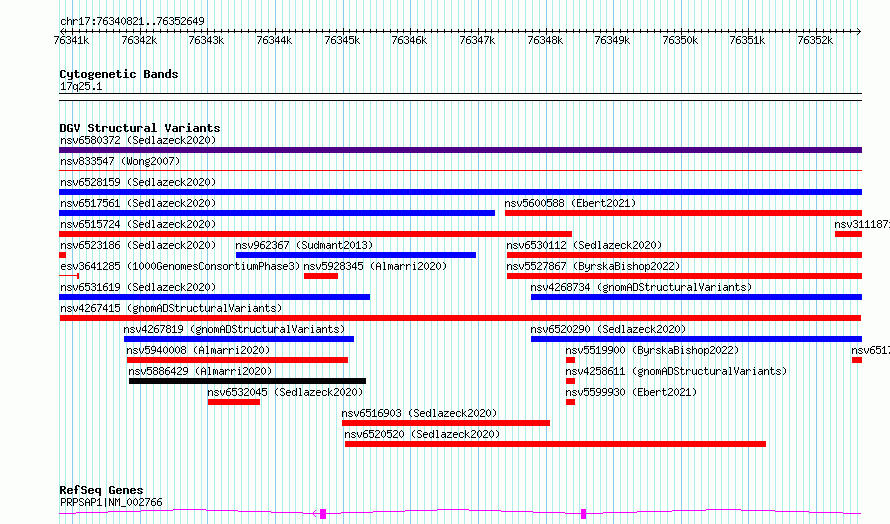The width and height of the screenshot is (890, 524).
Task: Click nsv5519900 (ByrskaBishop2022) small red block
Action: (x=570, y=360)
